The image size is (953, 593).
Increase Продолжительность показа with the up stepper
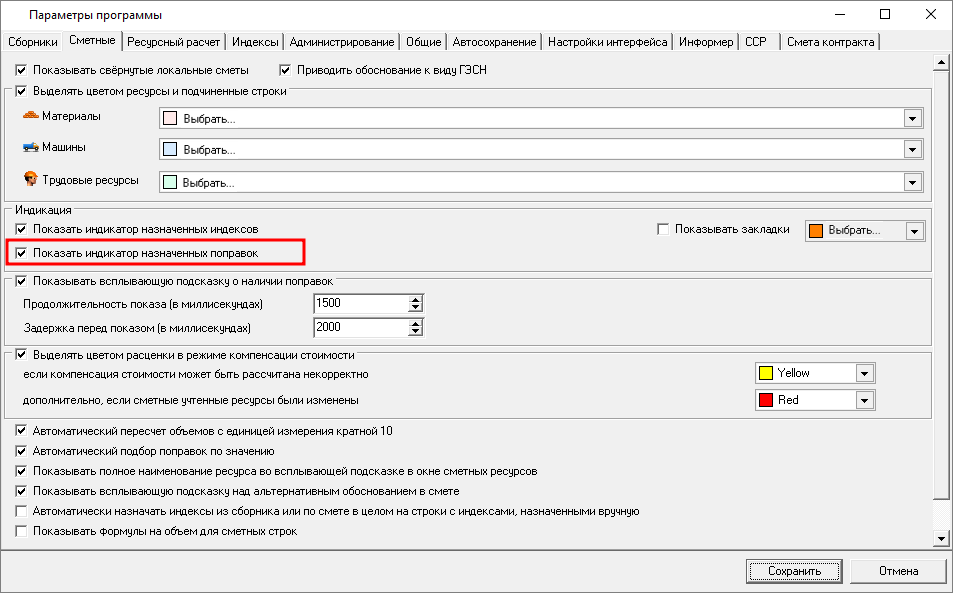tap(416, 298)
